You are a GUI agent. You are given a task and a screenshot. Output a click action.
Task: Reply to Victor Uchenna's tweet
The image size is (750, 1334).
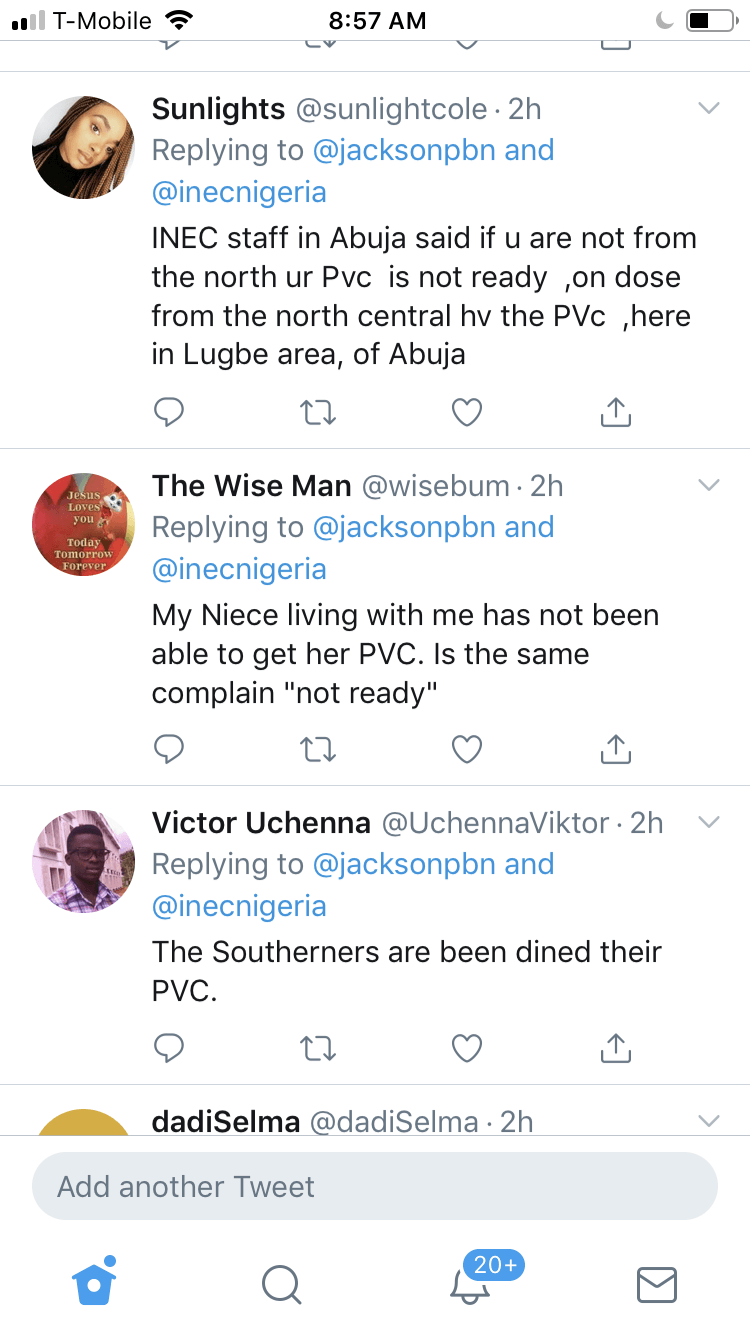(x=169, y=1046)
